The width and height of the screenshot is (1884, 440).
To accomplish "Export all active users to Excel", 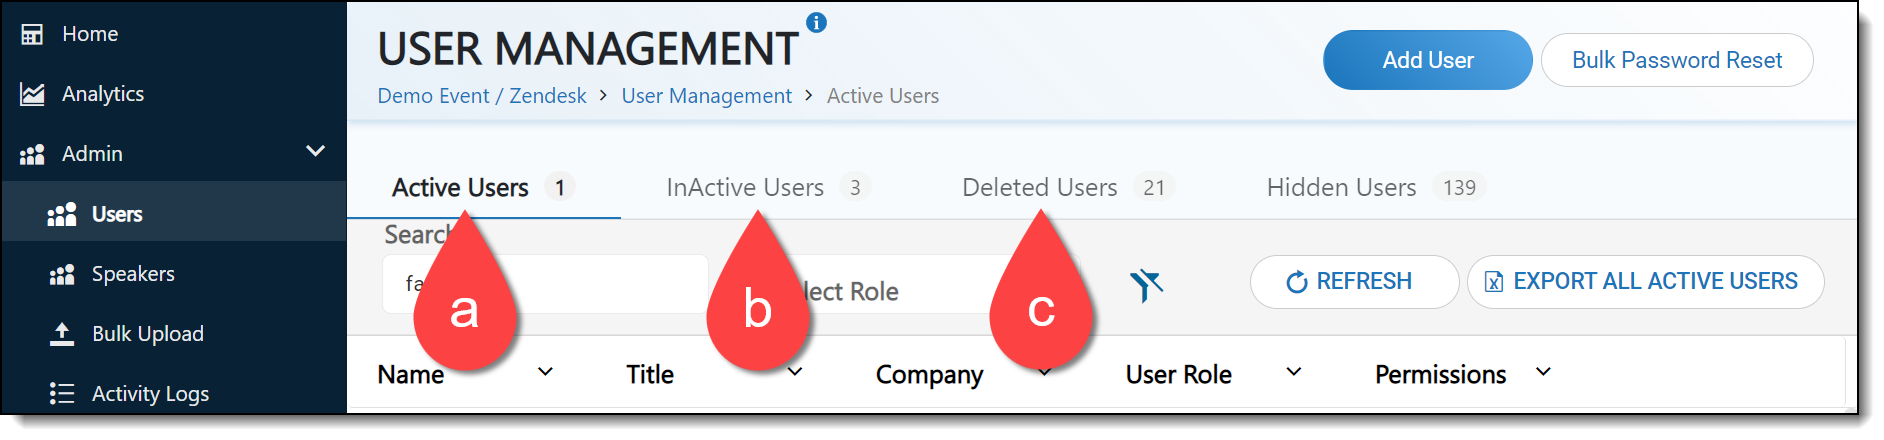I will (1645, 282).
